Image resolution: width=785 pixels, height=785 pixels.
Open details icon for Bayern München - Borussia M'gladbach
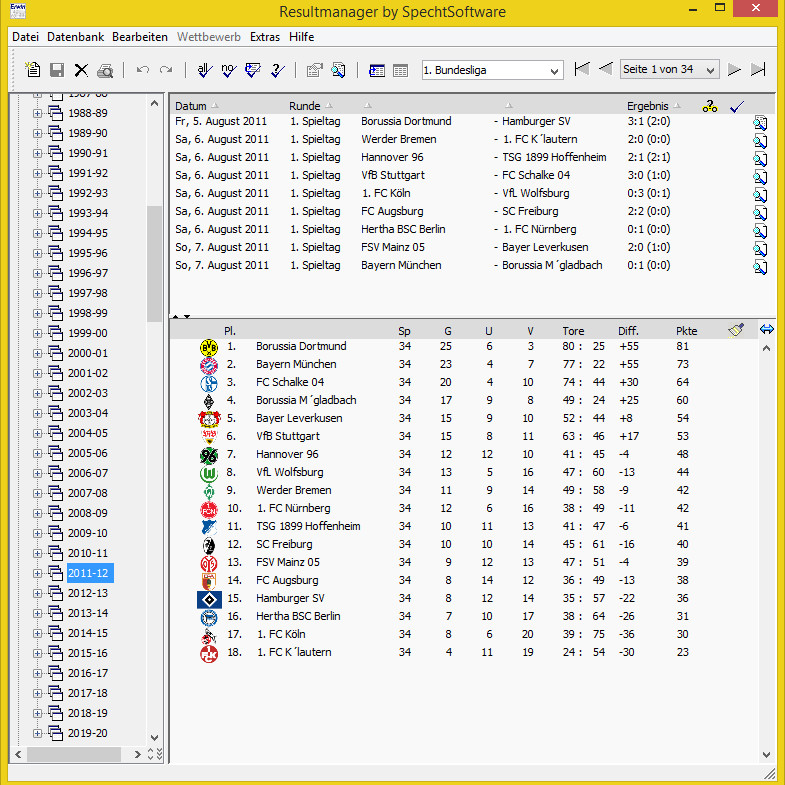[760, 266]
